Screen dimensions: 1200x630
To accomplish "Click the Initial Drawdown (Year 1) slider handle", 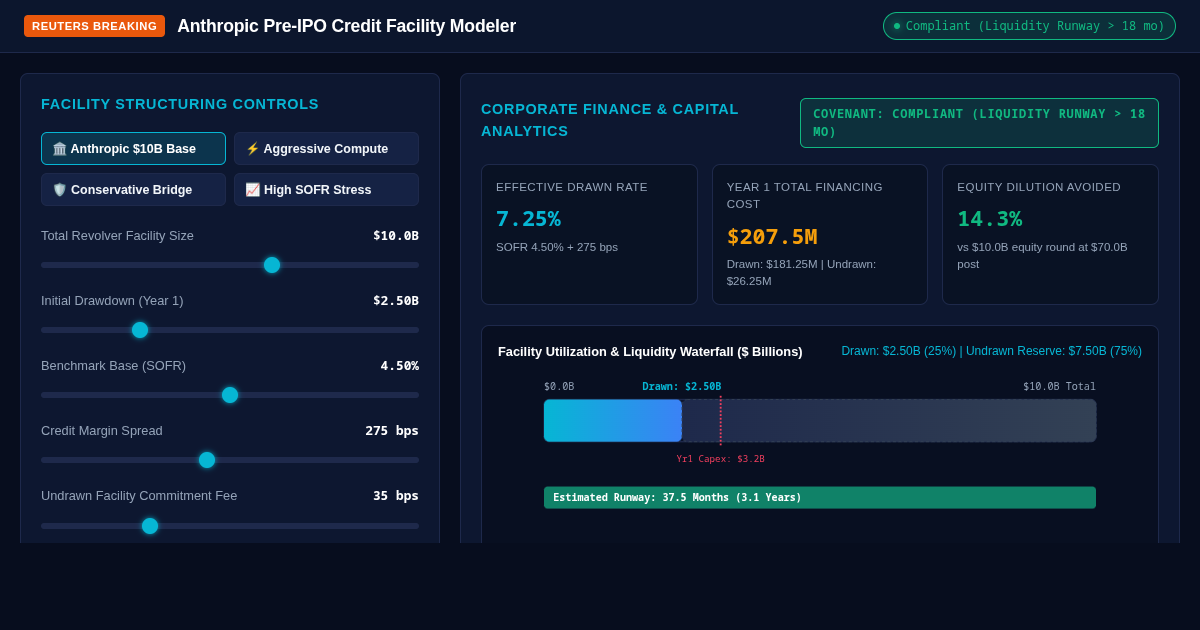I will (x=140, y=330).
